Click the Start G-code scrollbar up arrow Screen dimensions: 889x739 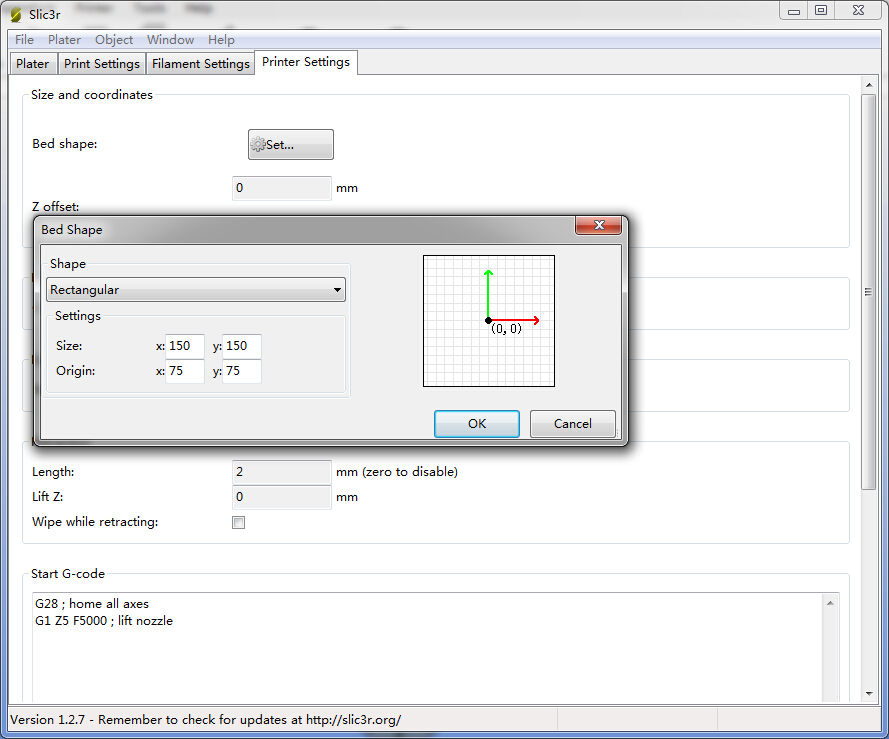[831, 603]
